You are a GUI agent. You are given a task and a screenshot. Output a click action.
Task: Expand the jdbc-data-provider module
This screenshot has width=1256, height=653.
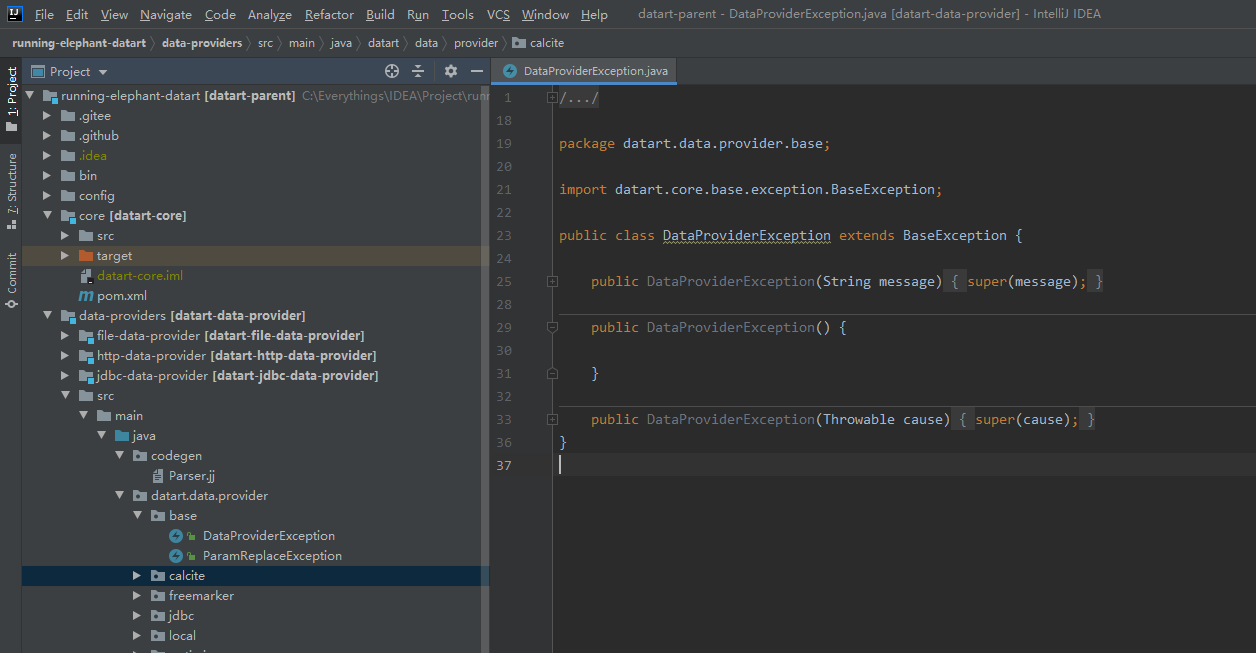65,376
